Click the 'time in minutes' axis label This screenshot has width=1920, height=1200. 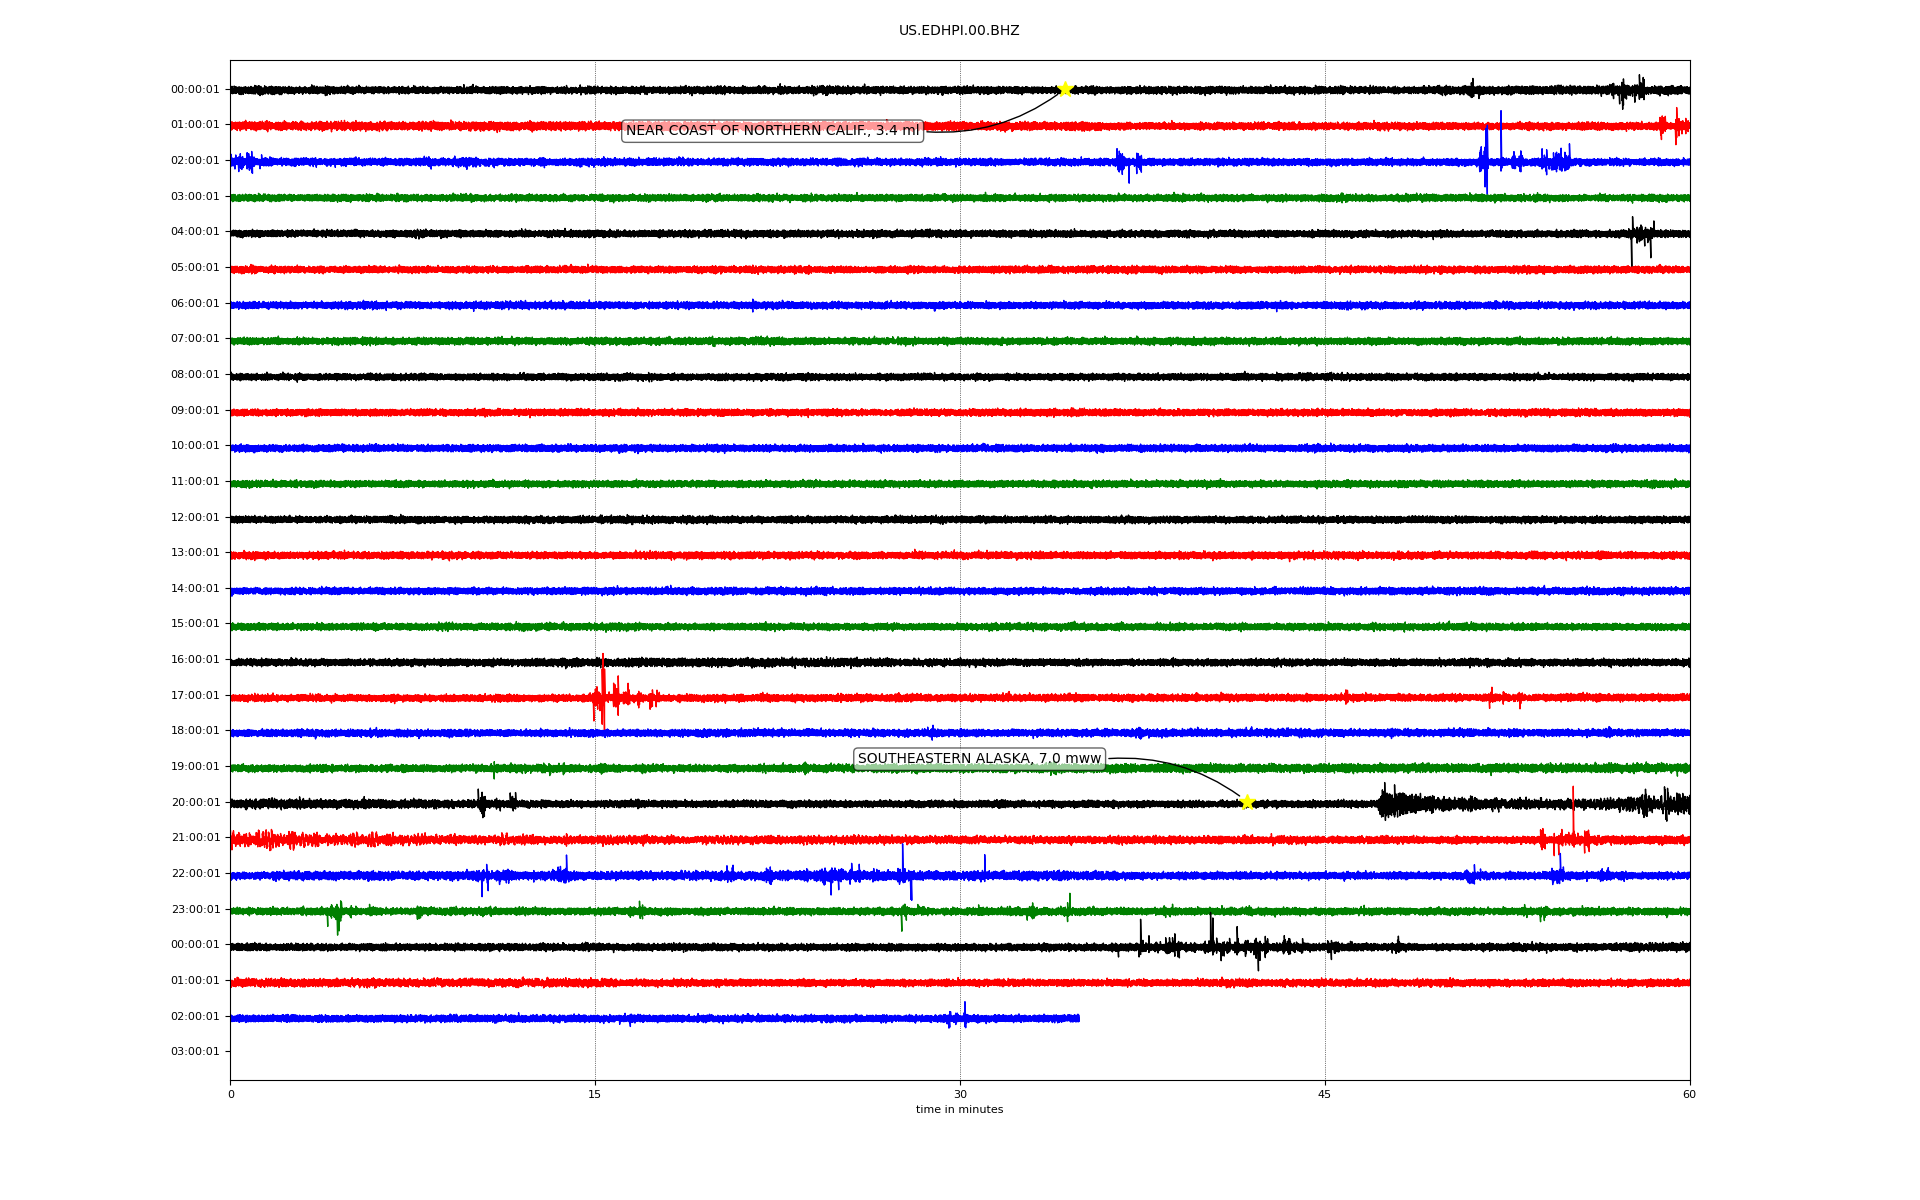click(959, 1110)
